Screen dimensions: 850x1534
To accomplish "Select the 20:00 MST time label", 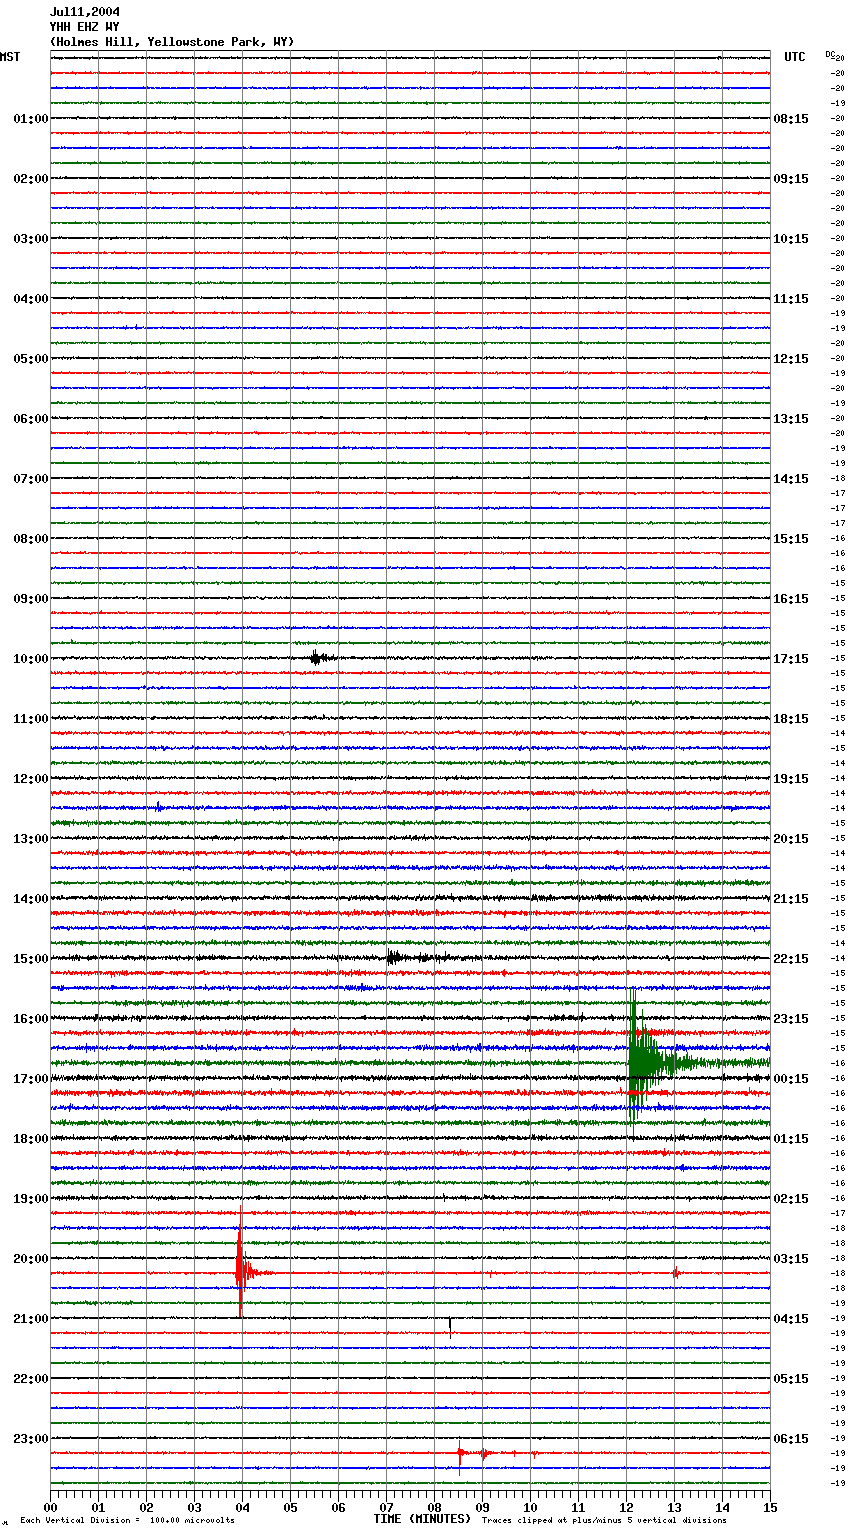I will [x=30, y=1259].
